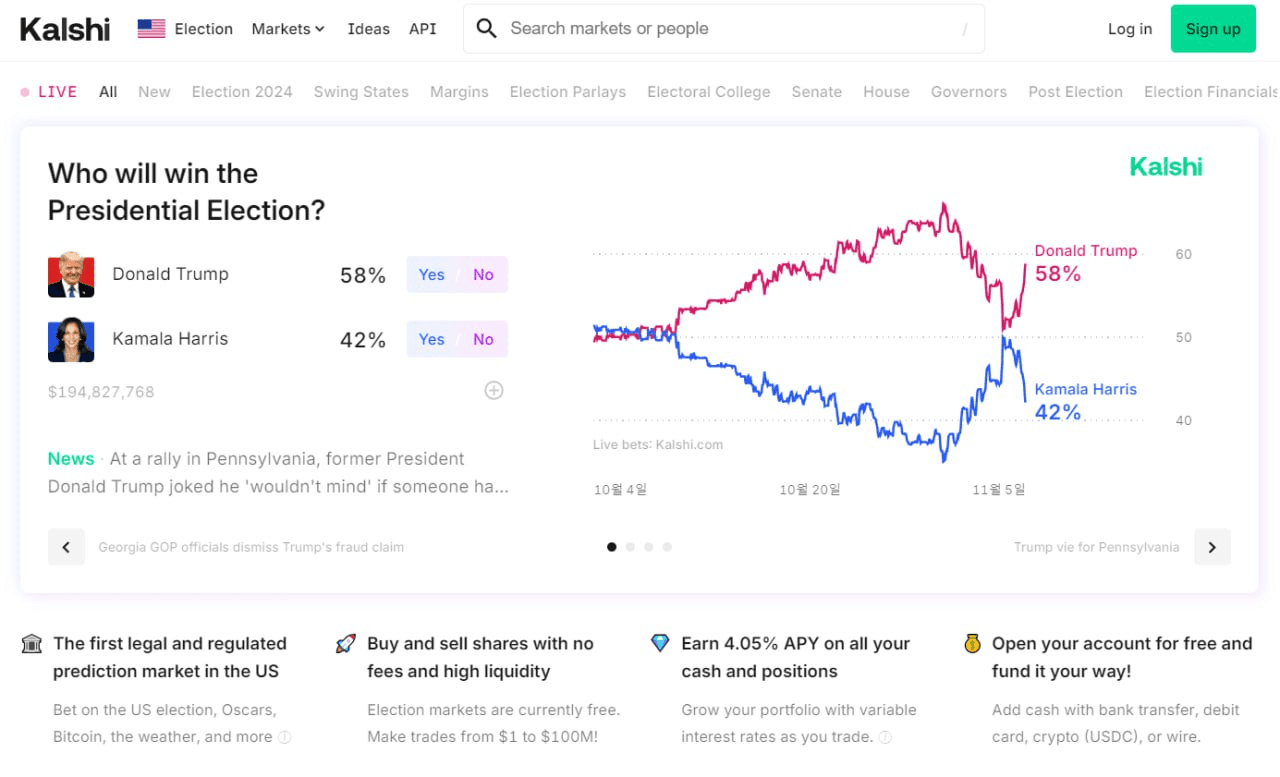Click the $194,827,768 volume figure
The image size is (1280, 777).
(101, 392)
